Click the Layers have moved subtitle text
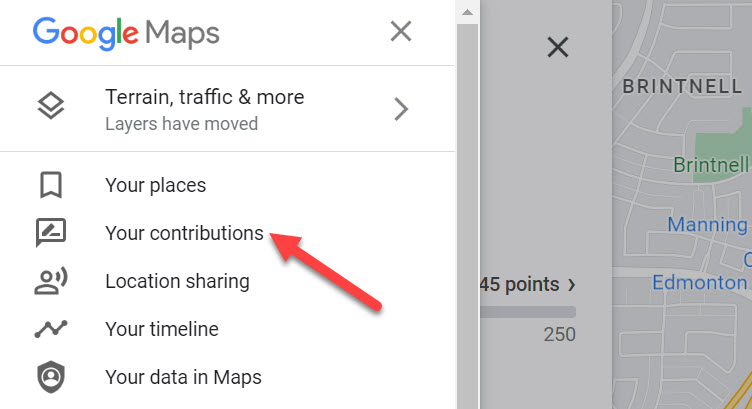This screenshot has width=752, height=409. (x=182, y=124)
